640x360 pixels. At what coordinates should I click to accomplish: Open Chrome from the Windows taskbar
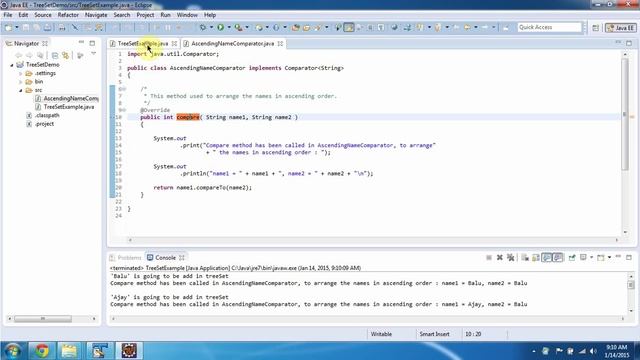coord(42,351)
